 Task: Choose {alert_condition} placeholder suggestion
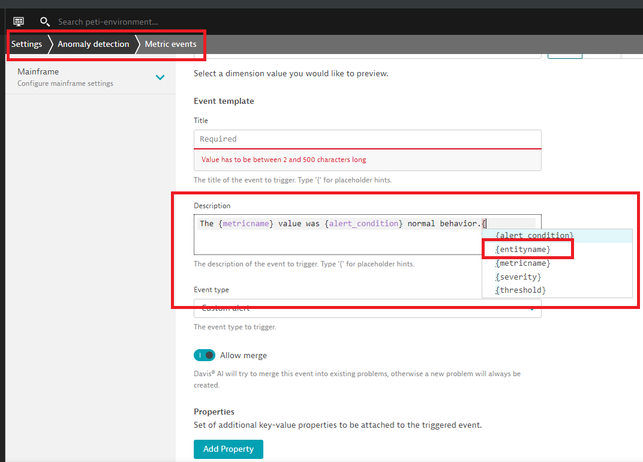click(534, 235)
